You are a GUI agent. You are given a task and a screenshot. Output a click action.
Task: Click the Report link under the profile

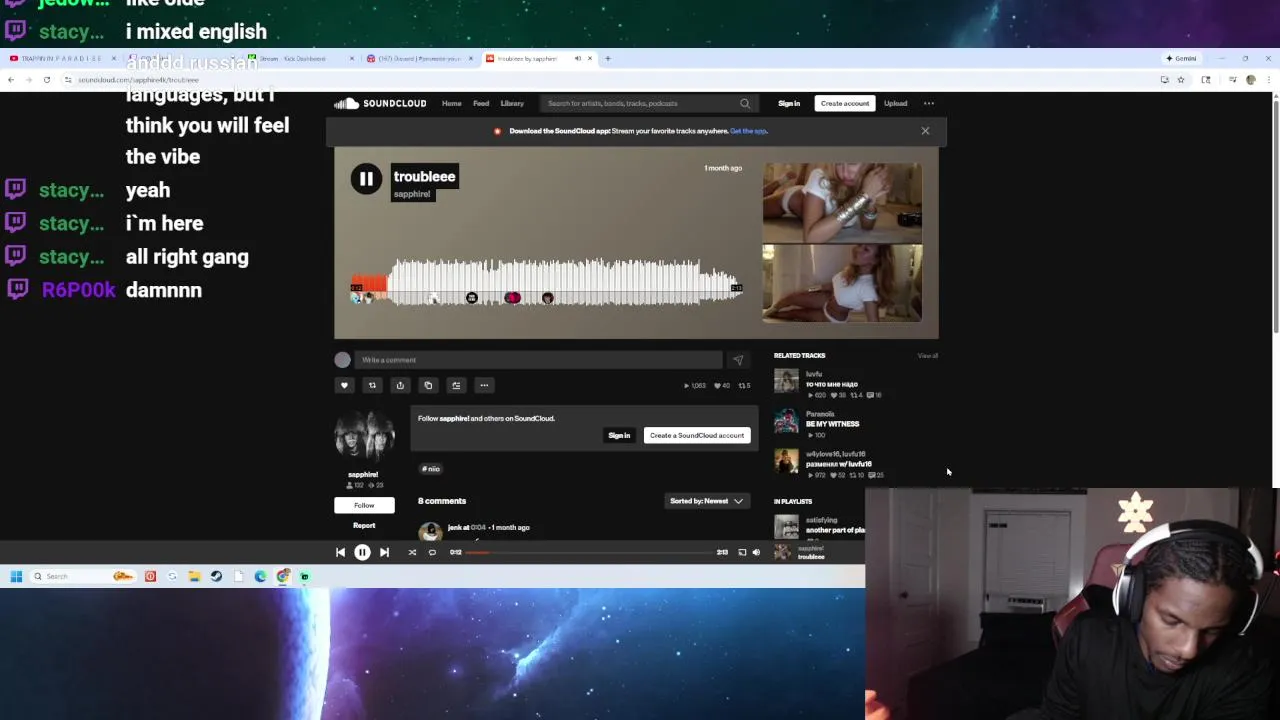(x=364, y=525)
